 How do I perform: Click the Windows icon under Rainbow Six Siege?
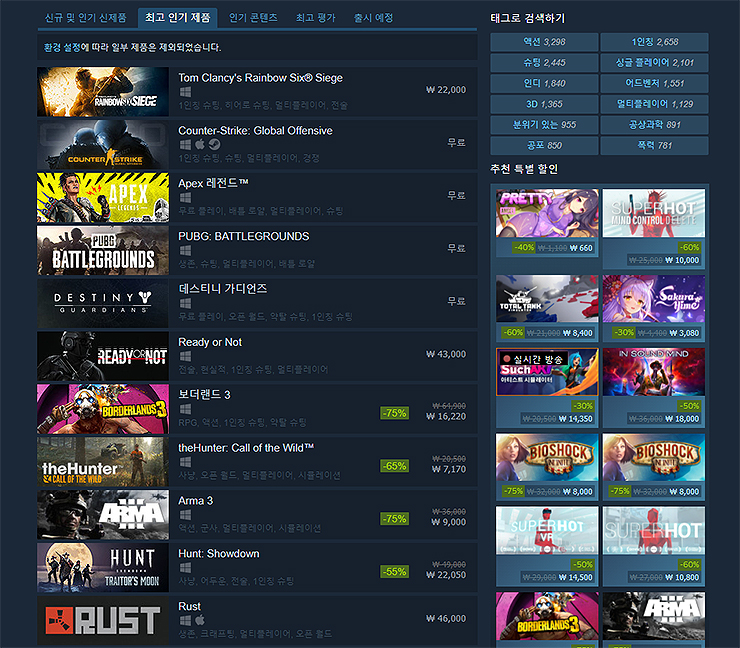185,92
